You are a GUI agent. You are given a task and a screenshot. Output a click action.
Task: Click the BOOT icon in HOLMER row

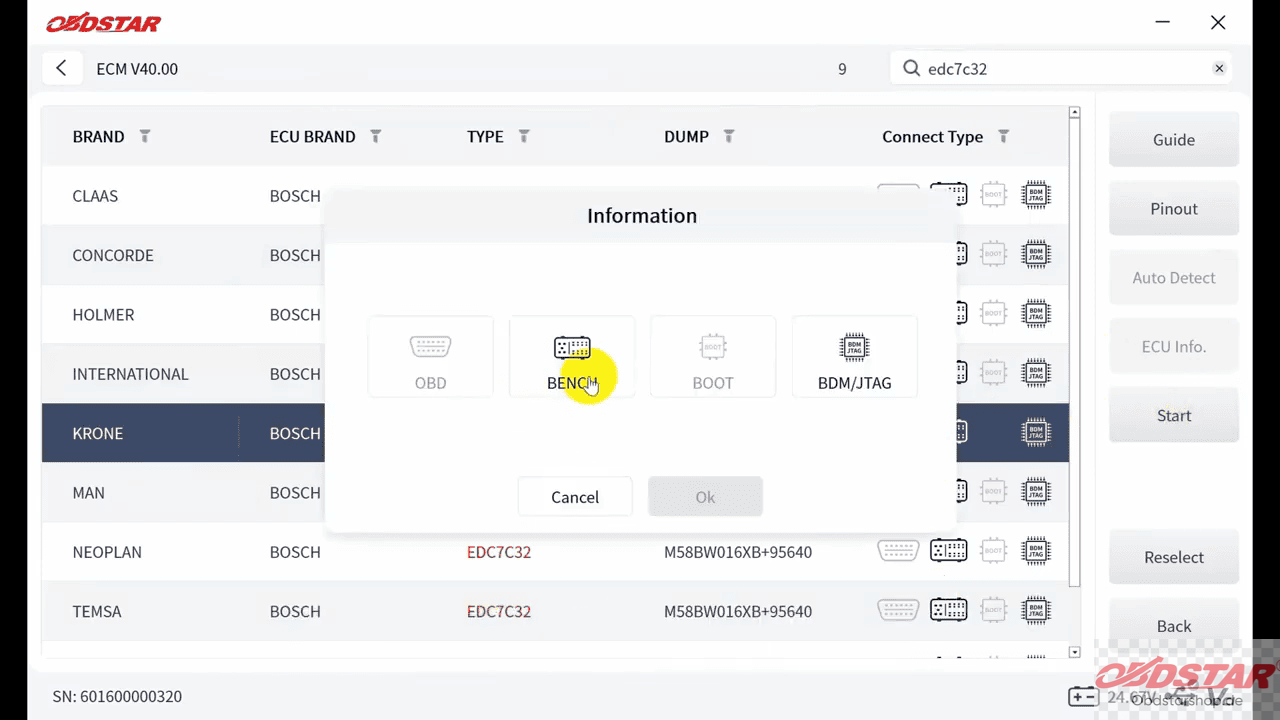click(x=993, y=314)
